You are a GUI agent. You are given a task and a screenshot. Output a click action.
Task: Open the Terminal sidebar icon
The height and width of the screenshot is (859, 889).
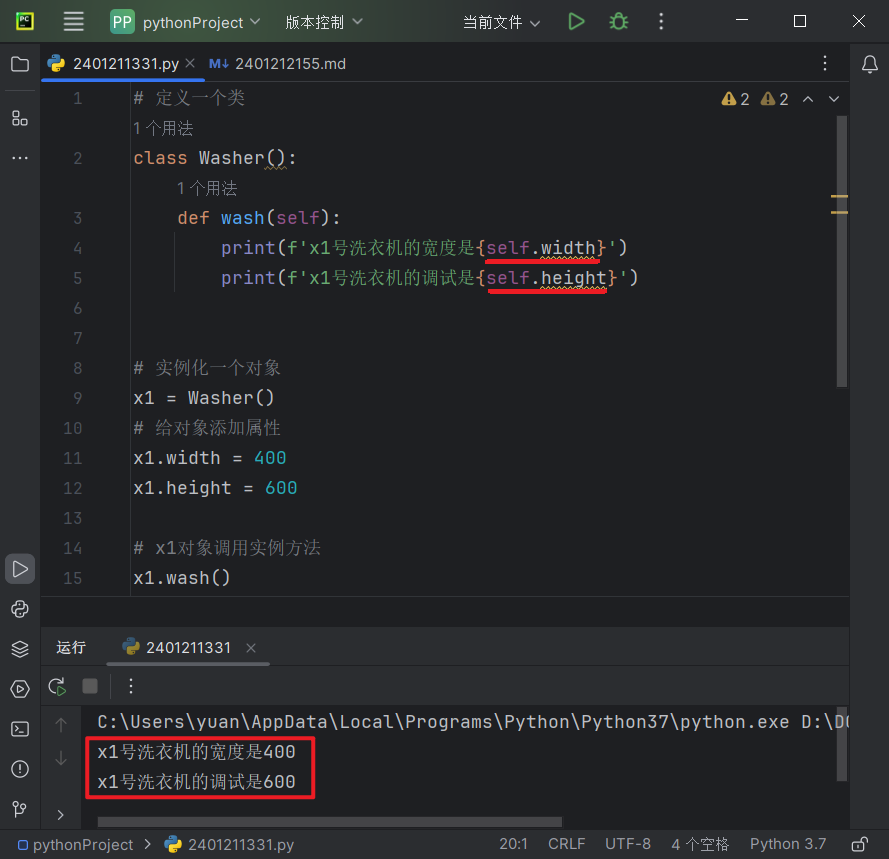(20, 729)
